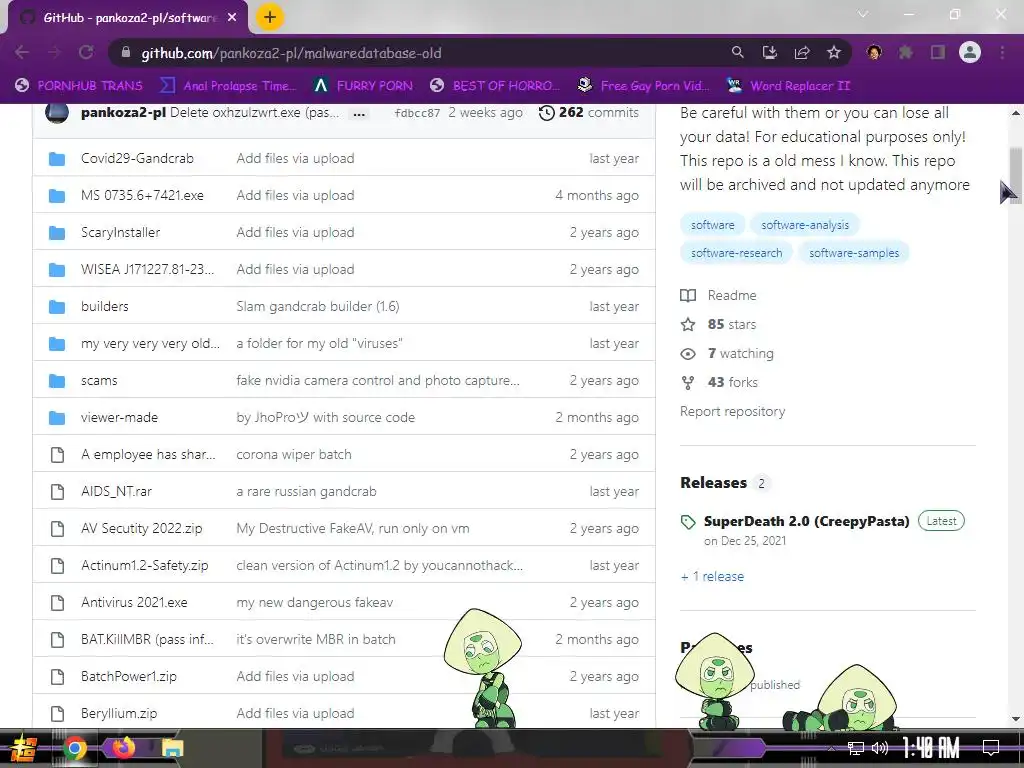Click Report repository link

(x=732, y=411)
